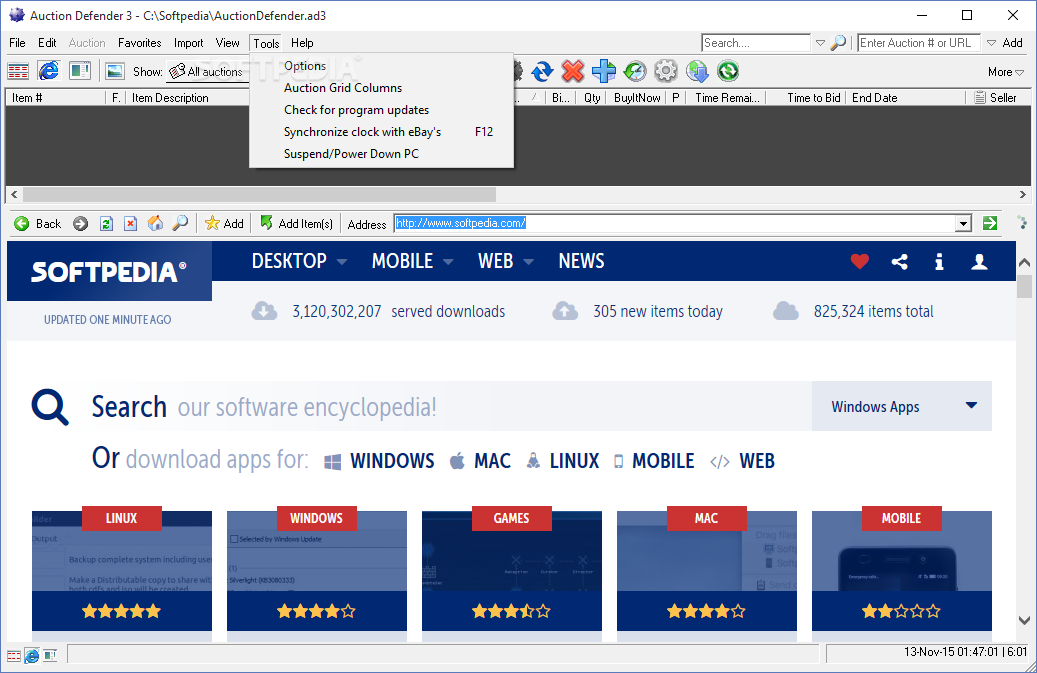
Task: Click the red heart icon on Softpedia header
Action: tap(860, 262)
